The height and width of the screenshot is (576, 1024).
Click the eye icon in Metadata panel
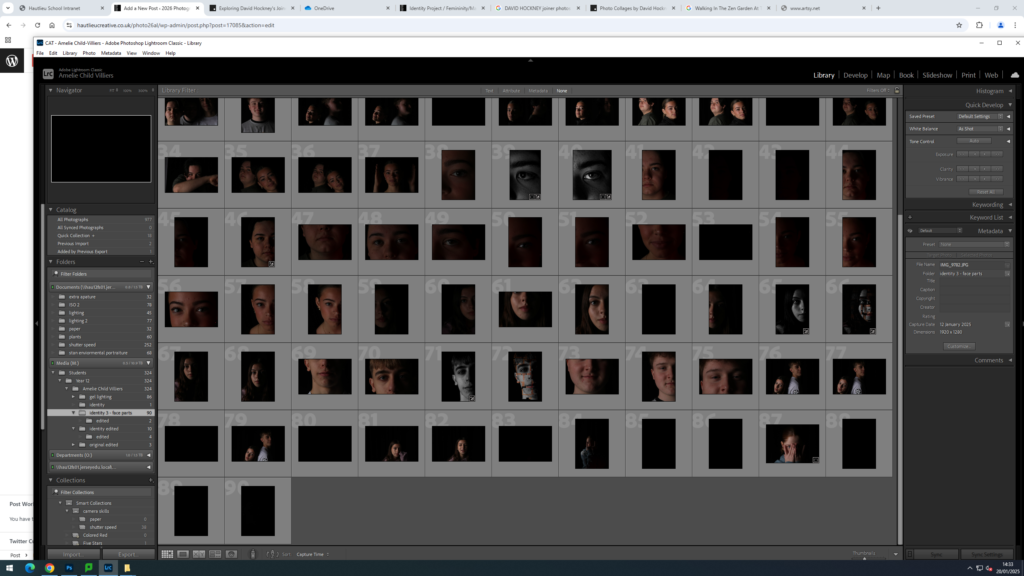pyautogui.click(x=910, y=231)
